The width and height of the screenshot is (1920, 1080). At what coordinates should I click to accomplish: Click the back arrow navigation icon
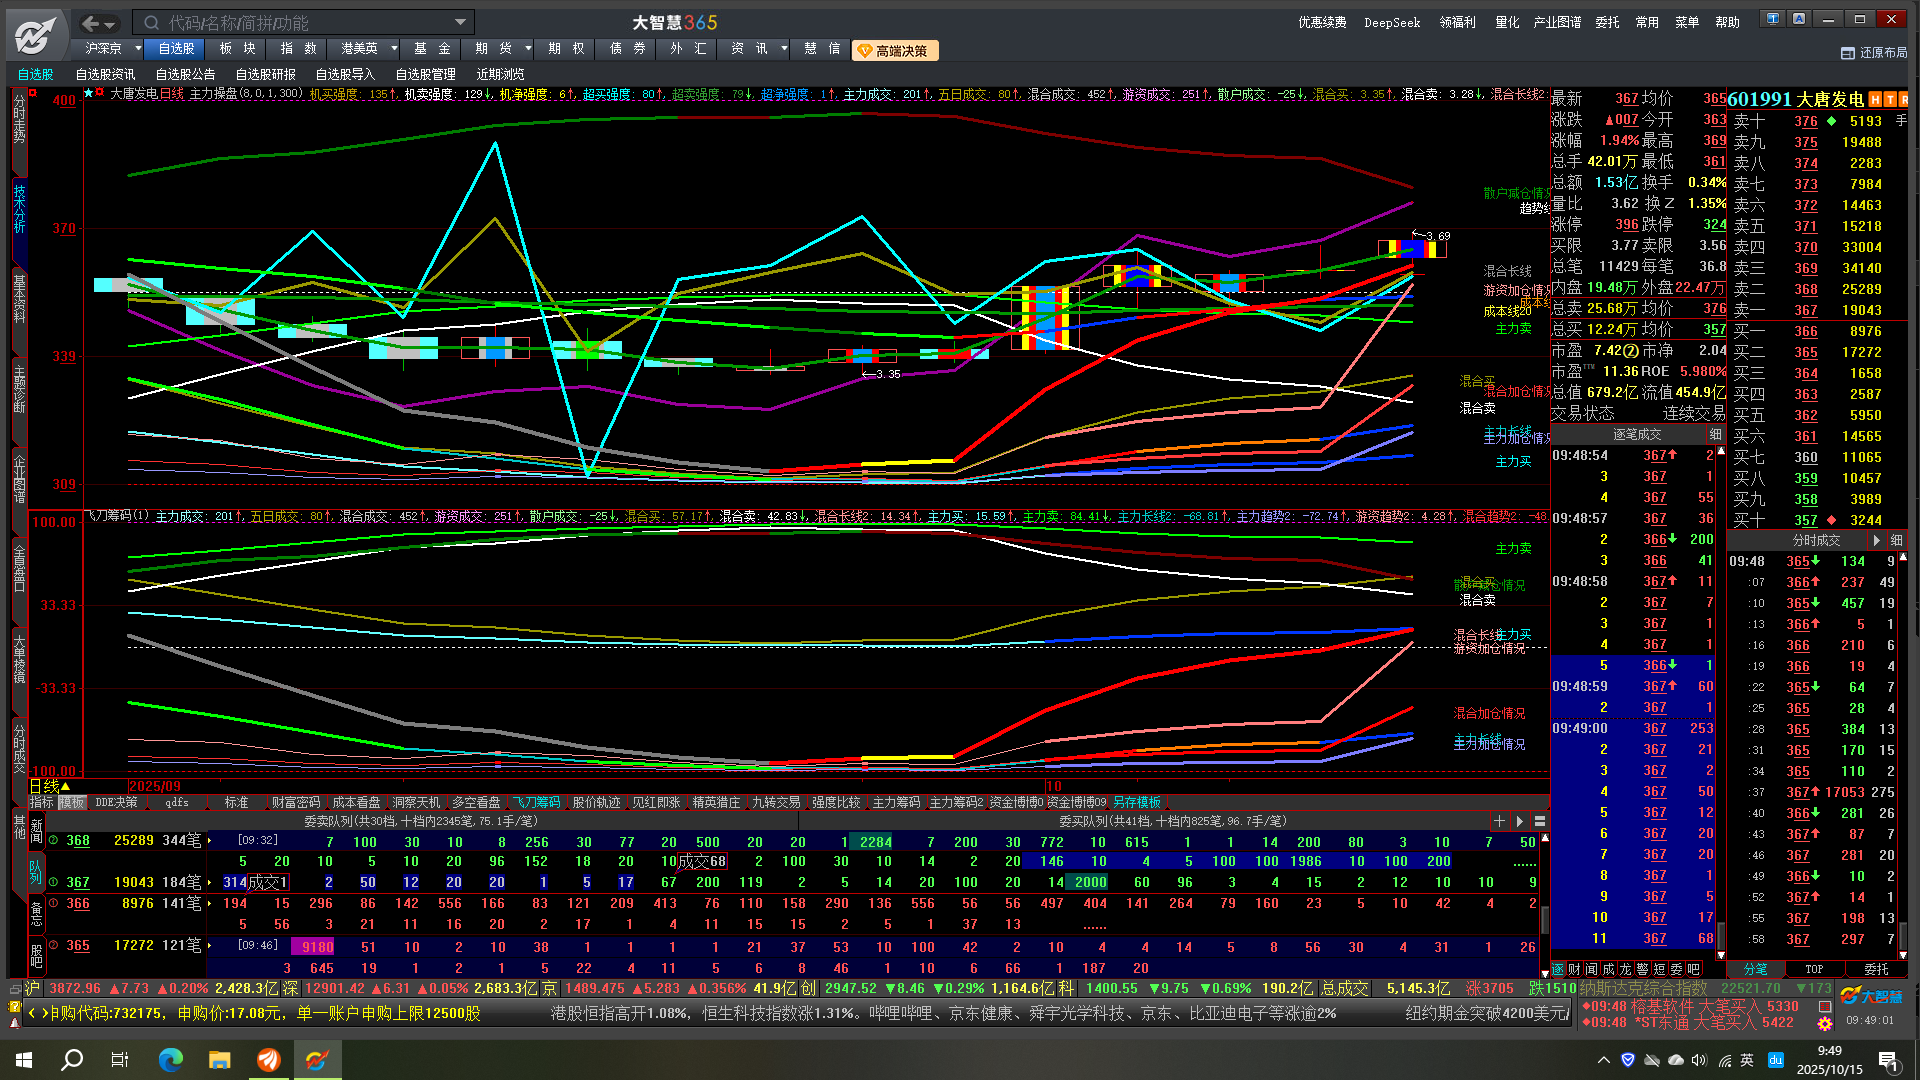tap(91, 23)
